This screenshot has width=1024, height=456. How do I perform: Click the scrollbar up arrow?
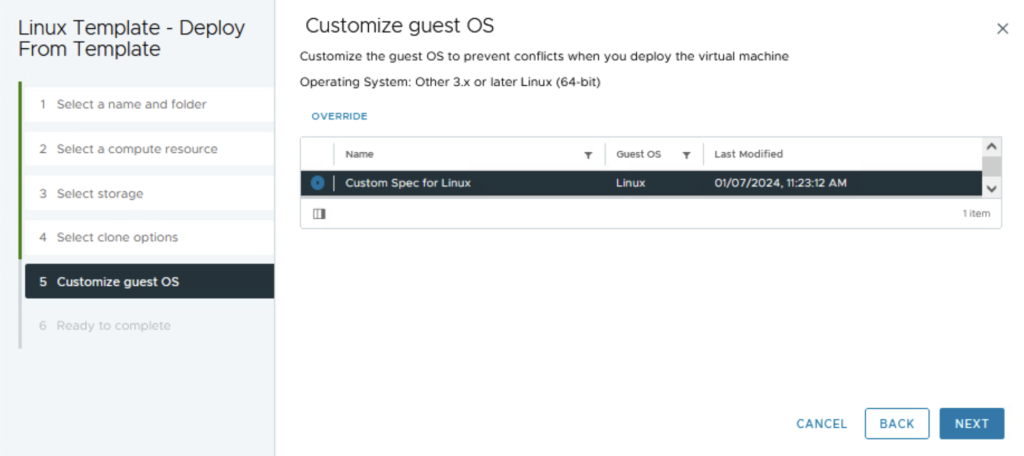point(992,146)
